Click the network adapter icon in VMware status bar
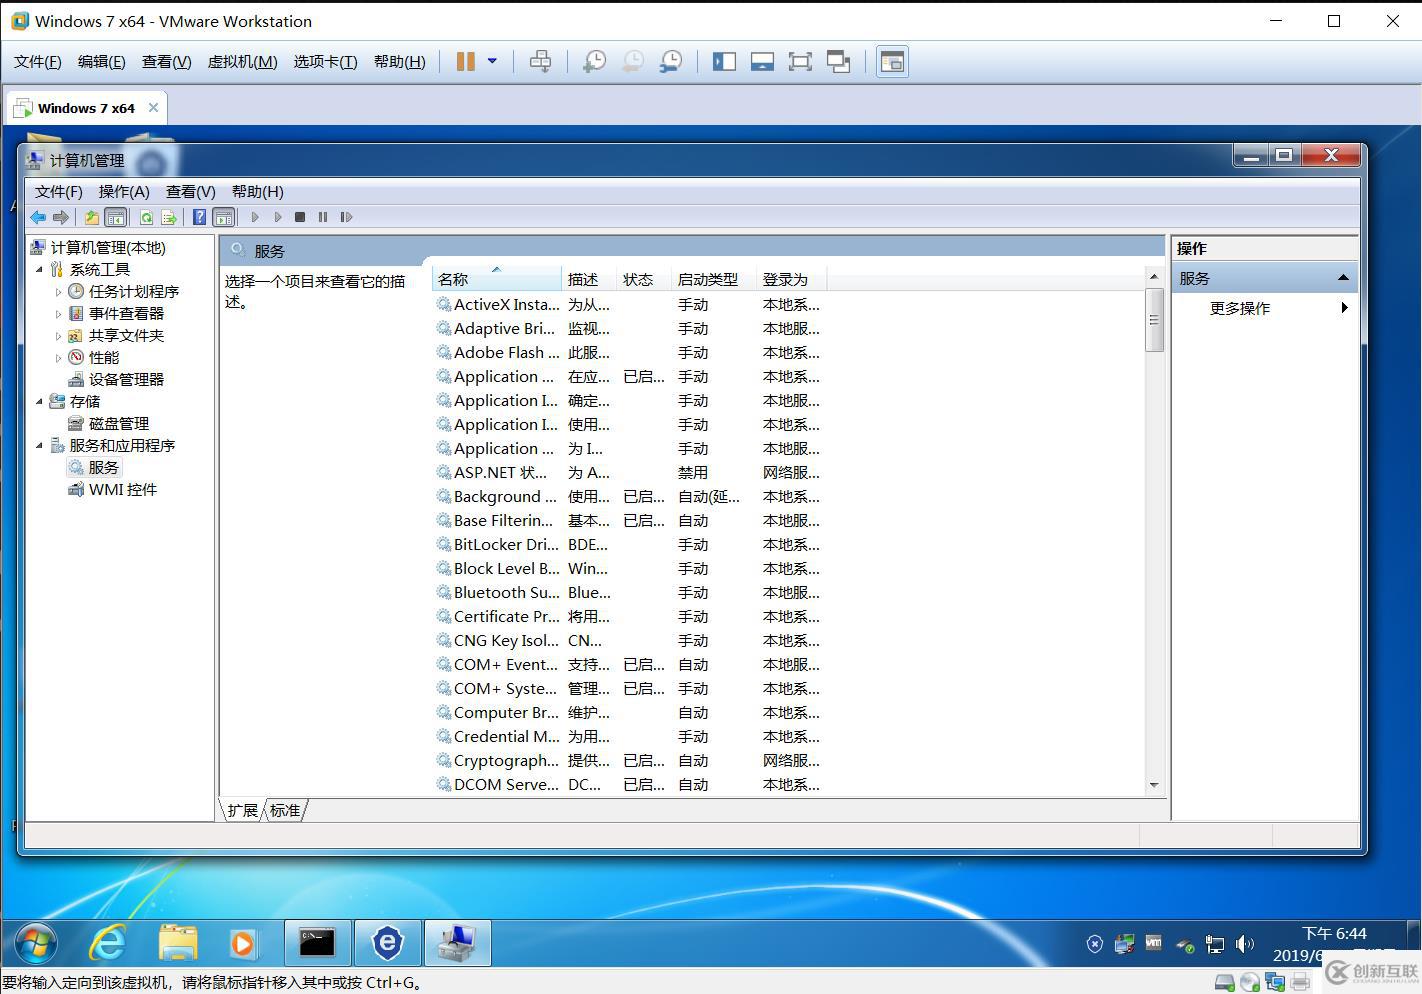The width and height of the screenshot is (1422, 994). pos(1275,982)
